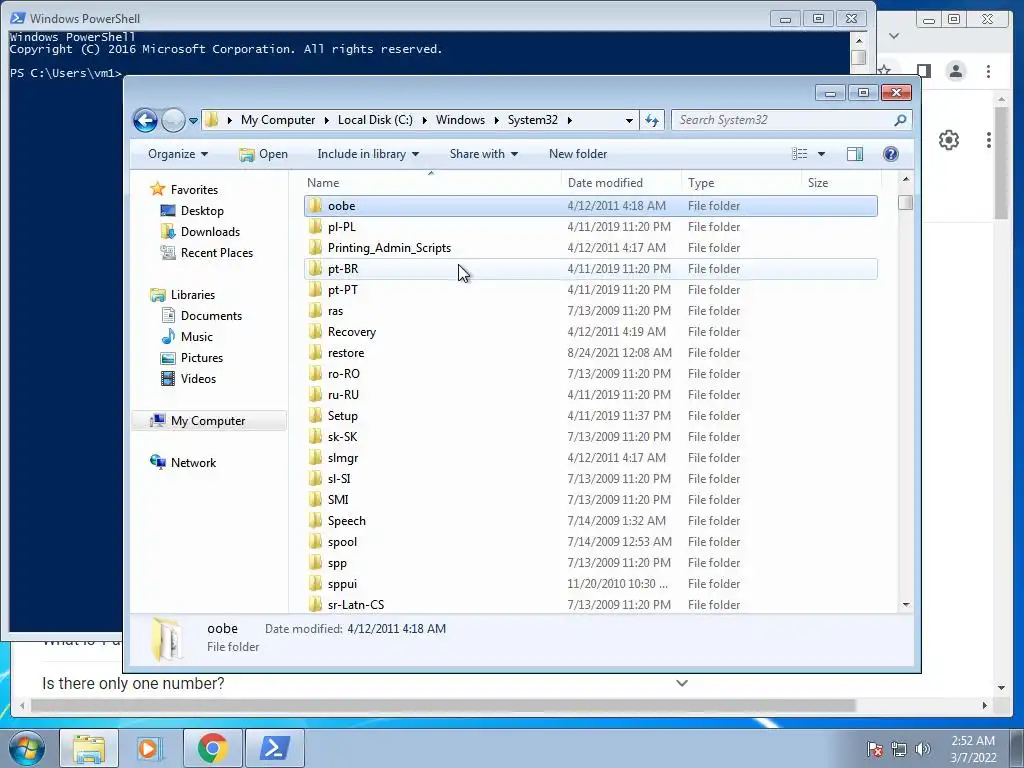Viewport: 1024px width, 768px height.
Task: Switch to PowerShell from the taskbar
Action: click(x=274, y=748)
